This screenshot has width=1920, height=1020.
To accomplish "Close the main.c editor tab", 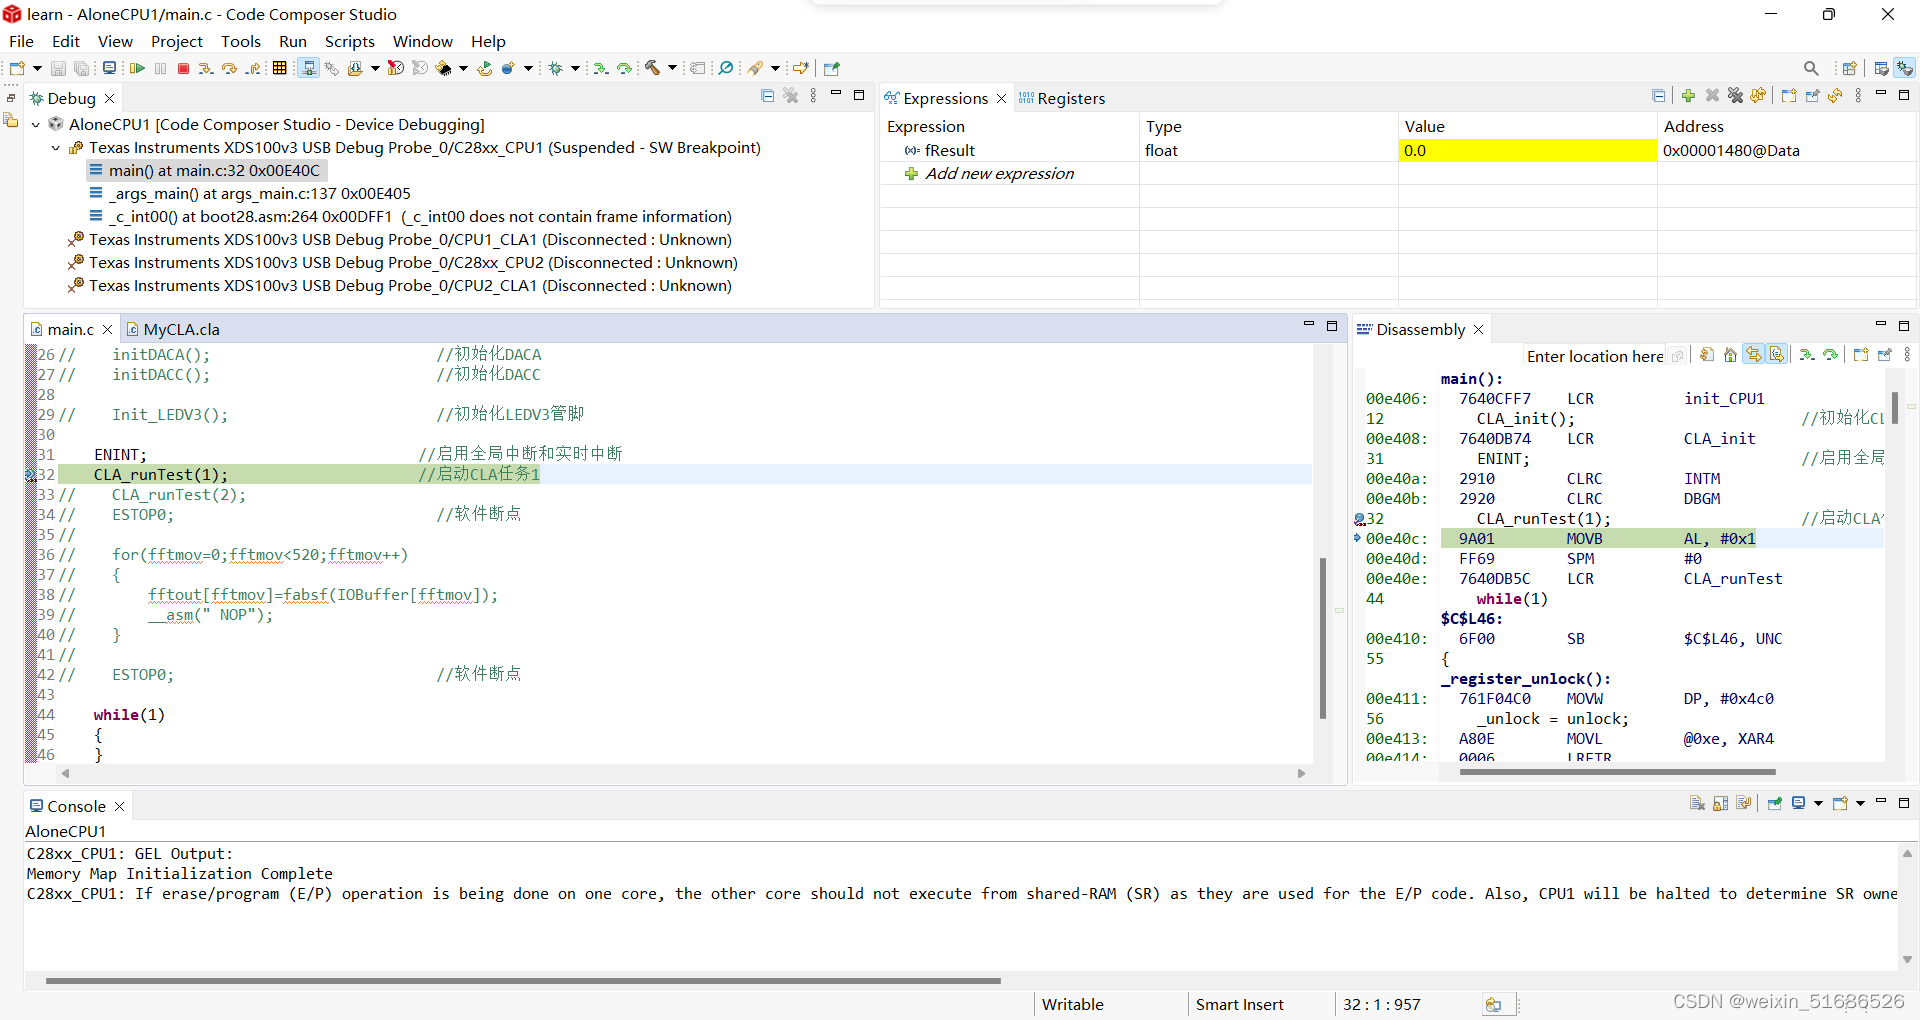I will point(108,329).
